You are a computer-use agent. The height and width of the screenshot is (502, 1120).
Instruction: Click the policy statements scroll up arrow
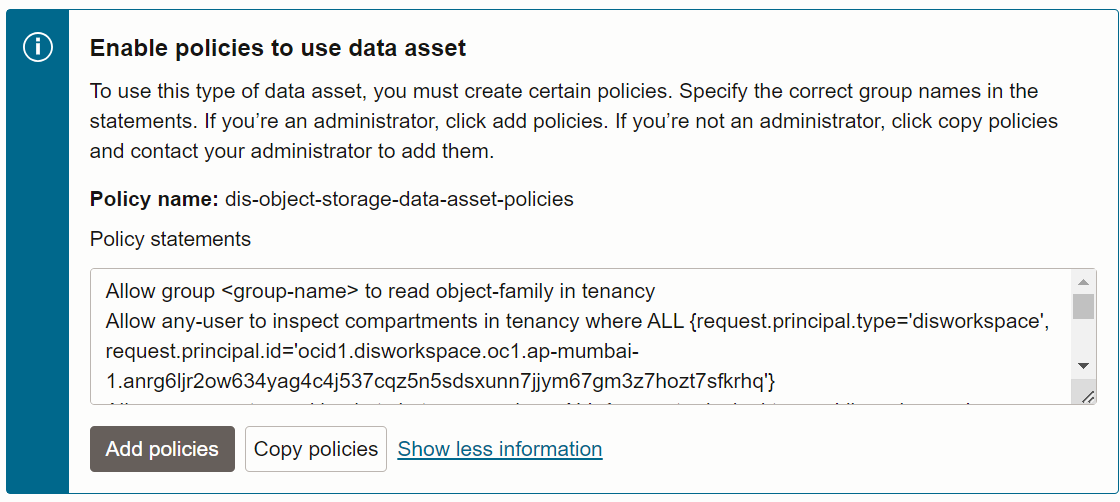(1083, 281)
